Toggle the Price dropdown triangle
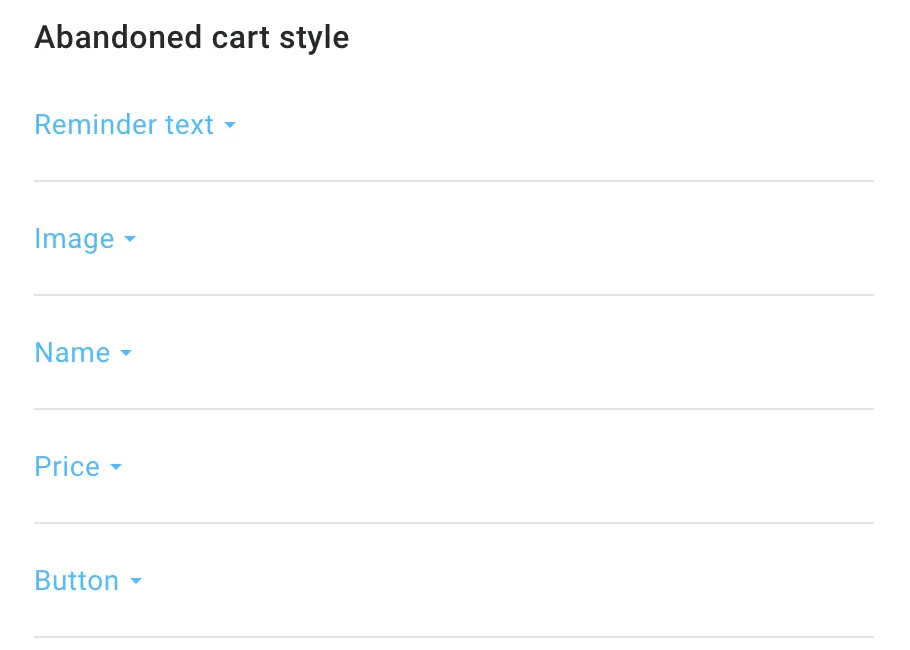The image size is (910, 650). click(116, 467)
